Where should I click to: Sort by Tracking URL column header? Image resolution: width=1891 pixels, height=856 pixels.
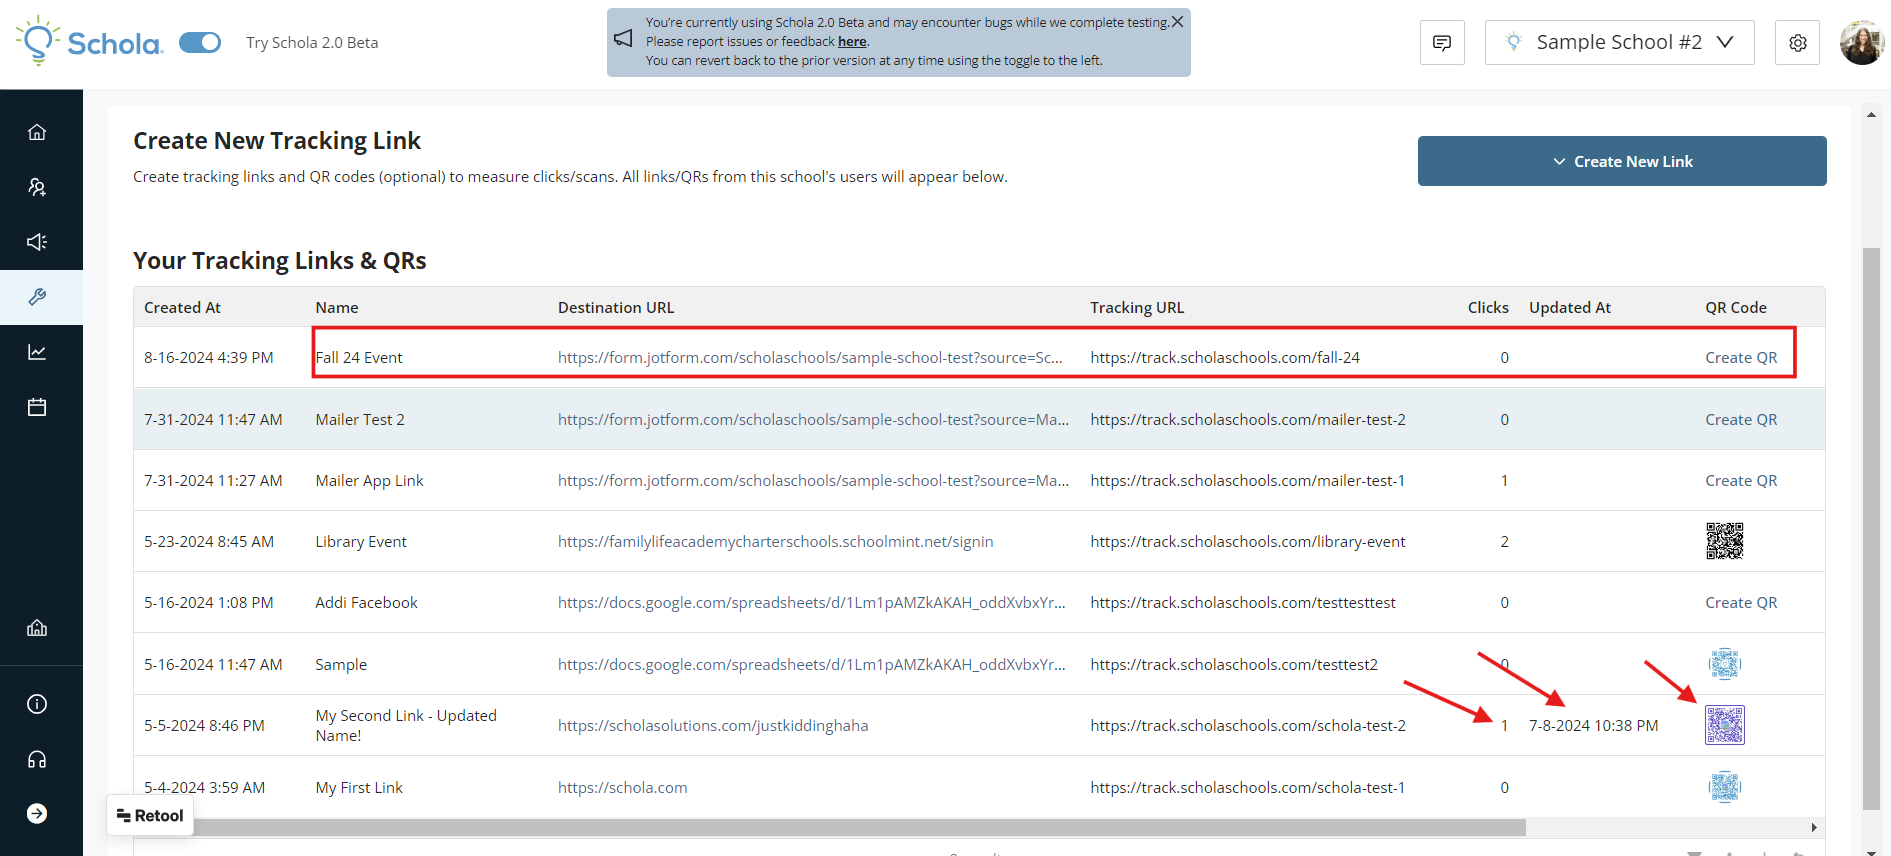click(1137, 308)
